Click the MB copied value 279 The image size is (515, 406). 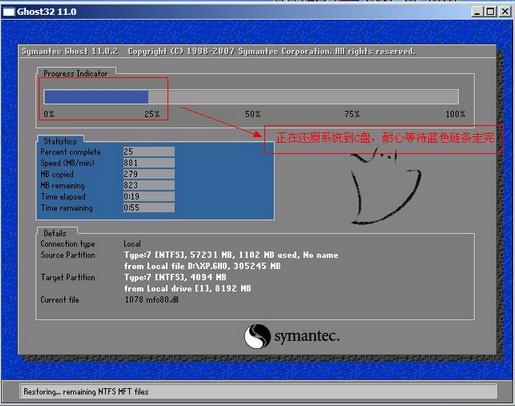pyautogui.click(x=149, y=174)
